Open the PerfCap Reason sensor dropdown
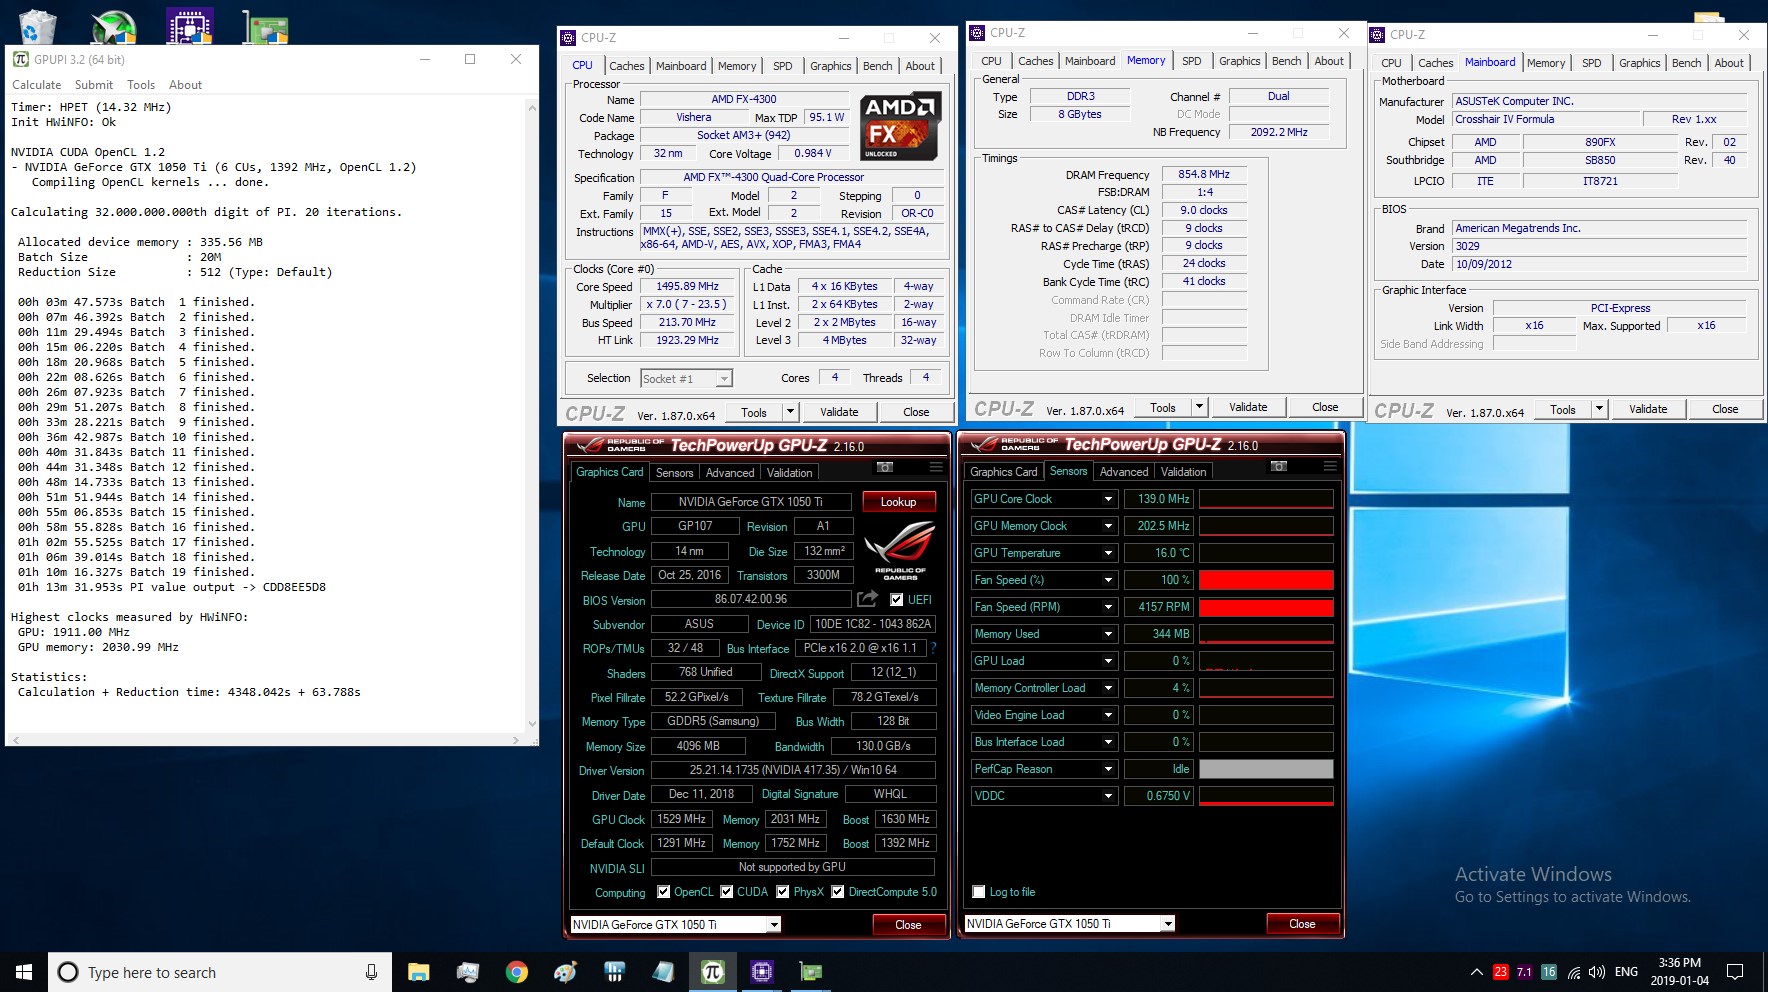Screen dimensions: 1768x992 point(1108,769)
